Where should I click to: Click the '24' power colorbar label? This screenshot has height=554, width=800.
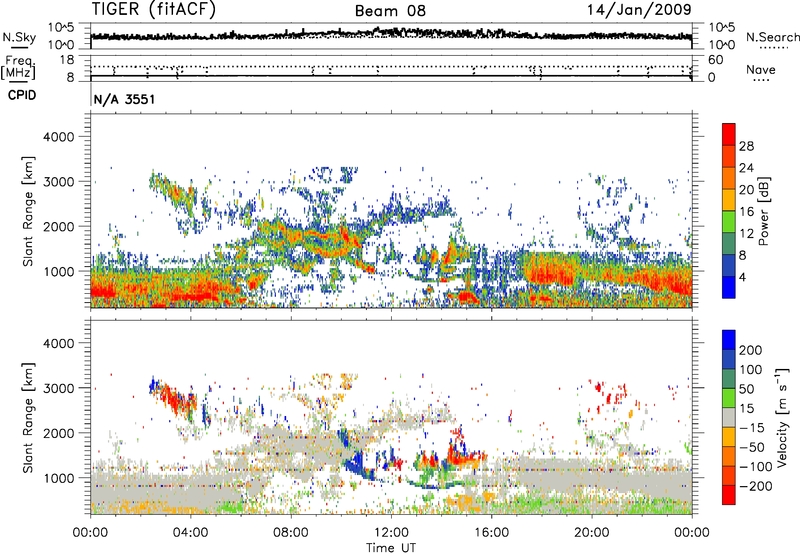pos(746,168)
